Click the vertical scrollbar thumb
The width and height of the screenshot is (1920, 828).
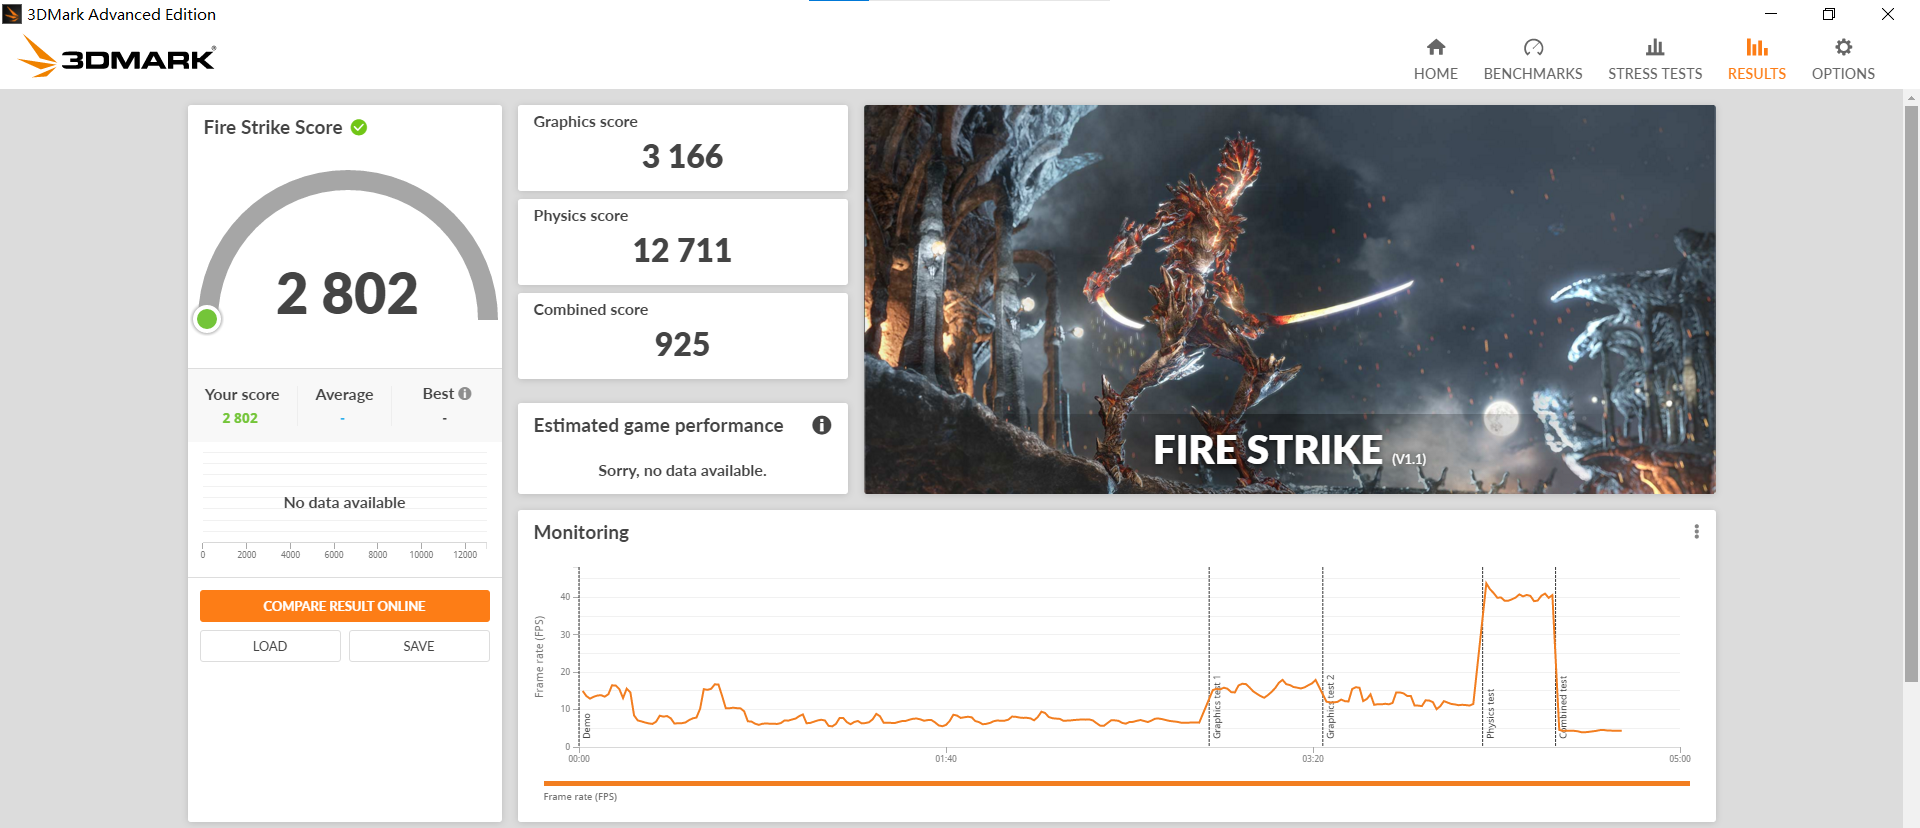(x=1911, y=395)
